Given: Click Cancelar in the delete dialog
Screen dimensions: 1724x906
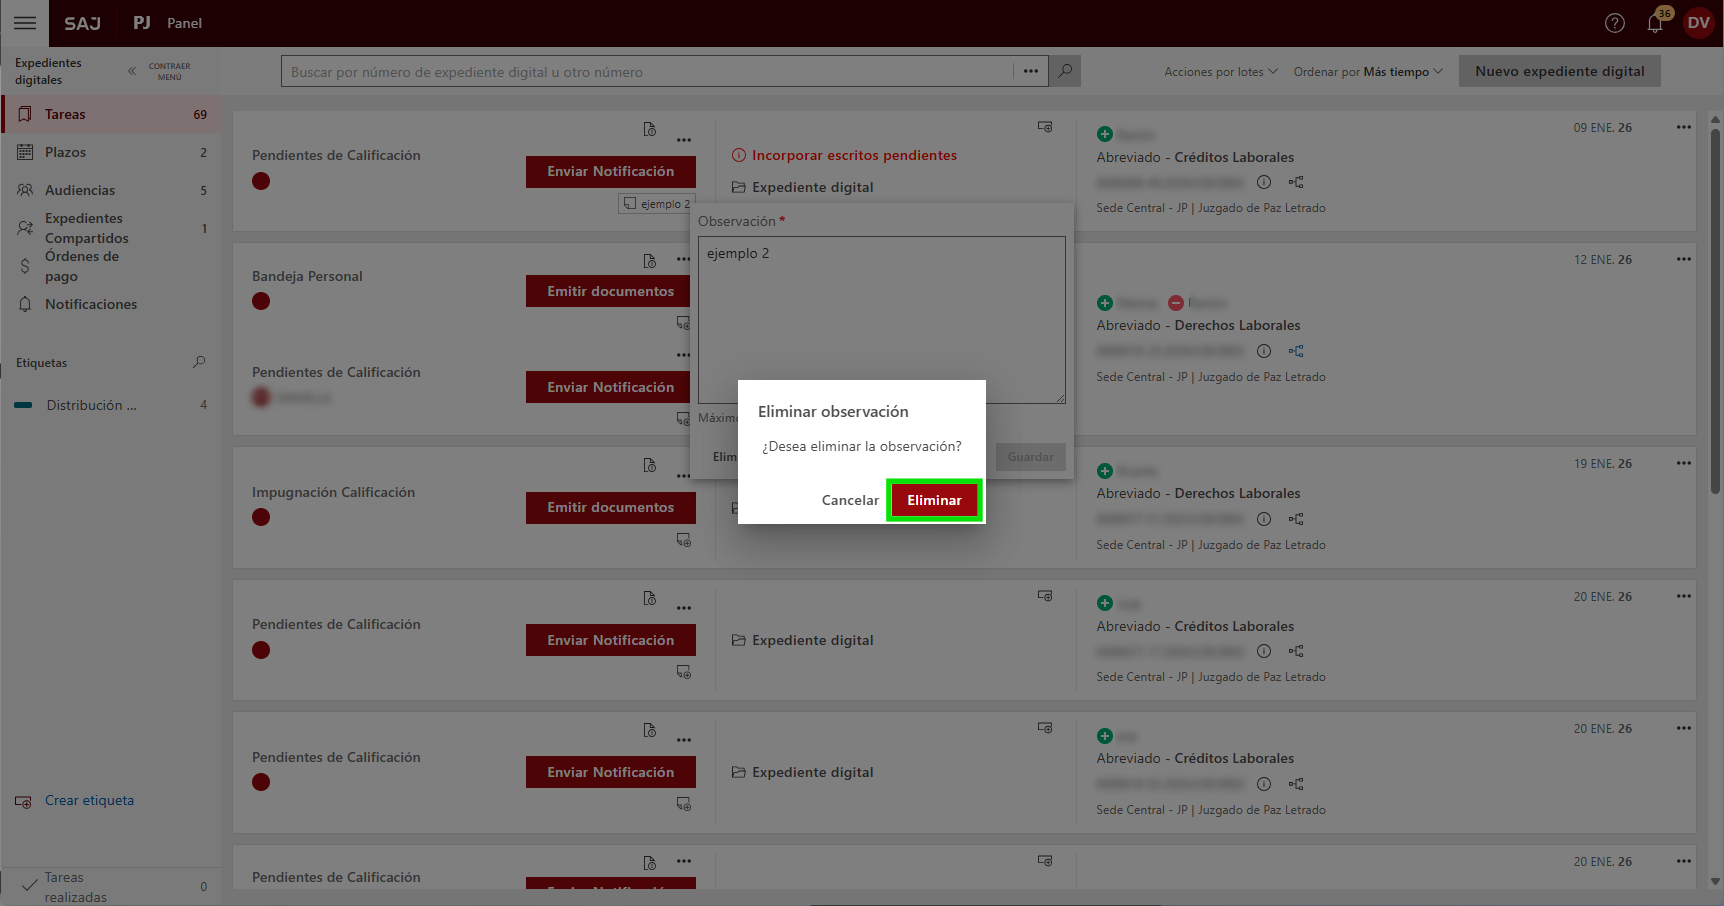Looking at the screenshot, I should click(x=849, y=500).
